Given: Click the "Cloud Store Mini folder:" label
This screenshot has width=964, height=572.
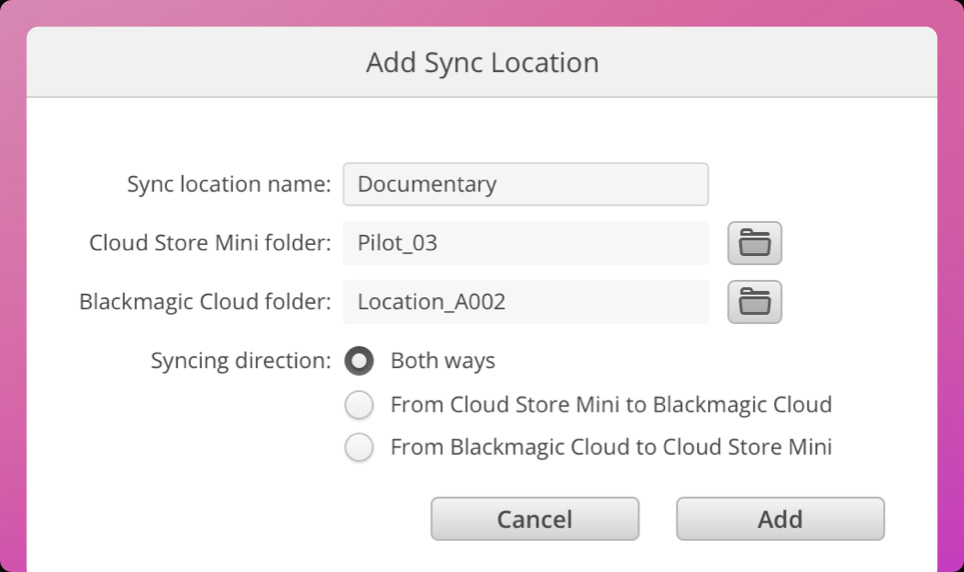Looking at the screenshot, I should [210, 243].
